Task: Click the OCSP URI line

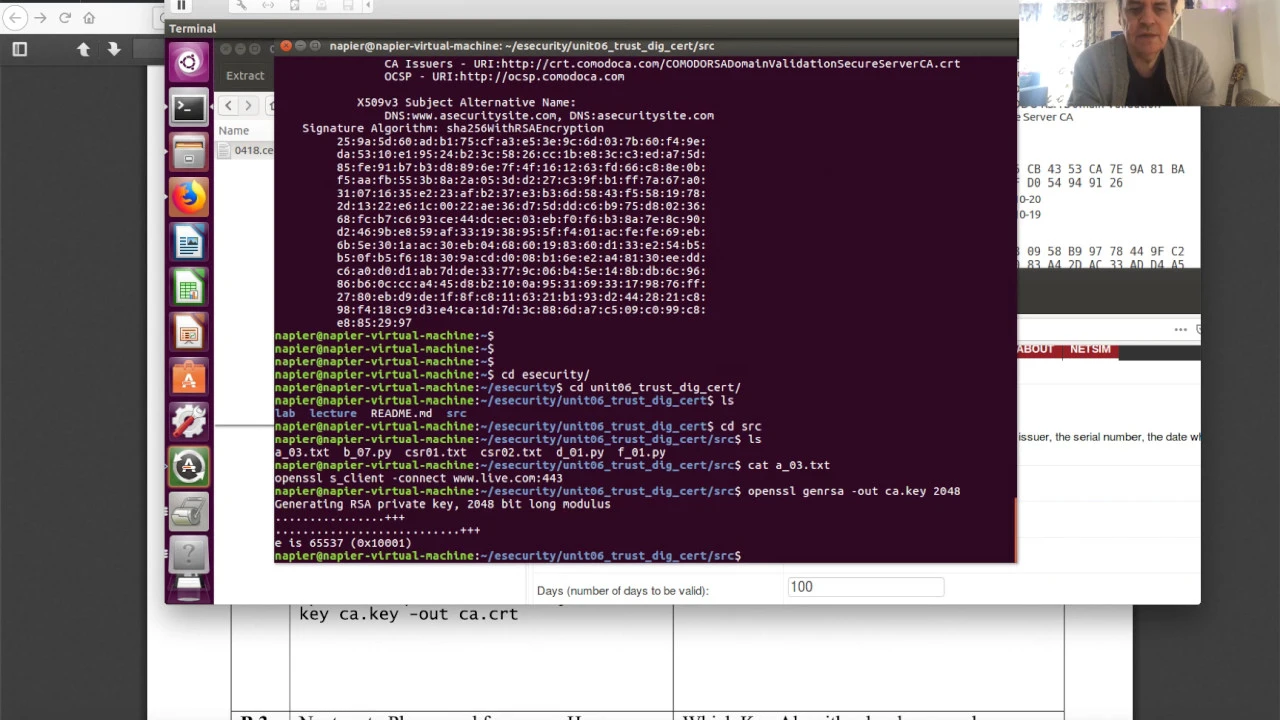Action: [x=504, y=76]
